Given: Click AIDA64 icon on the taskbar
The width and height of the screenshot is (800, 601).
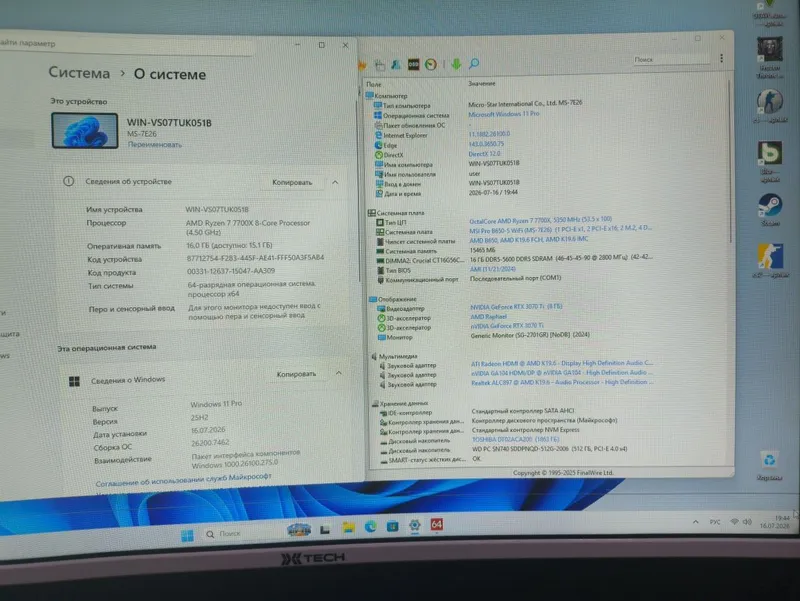Looking at the screenshot, I should tap(437, 524).
